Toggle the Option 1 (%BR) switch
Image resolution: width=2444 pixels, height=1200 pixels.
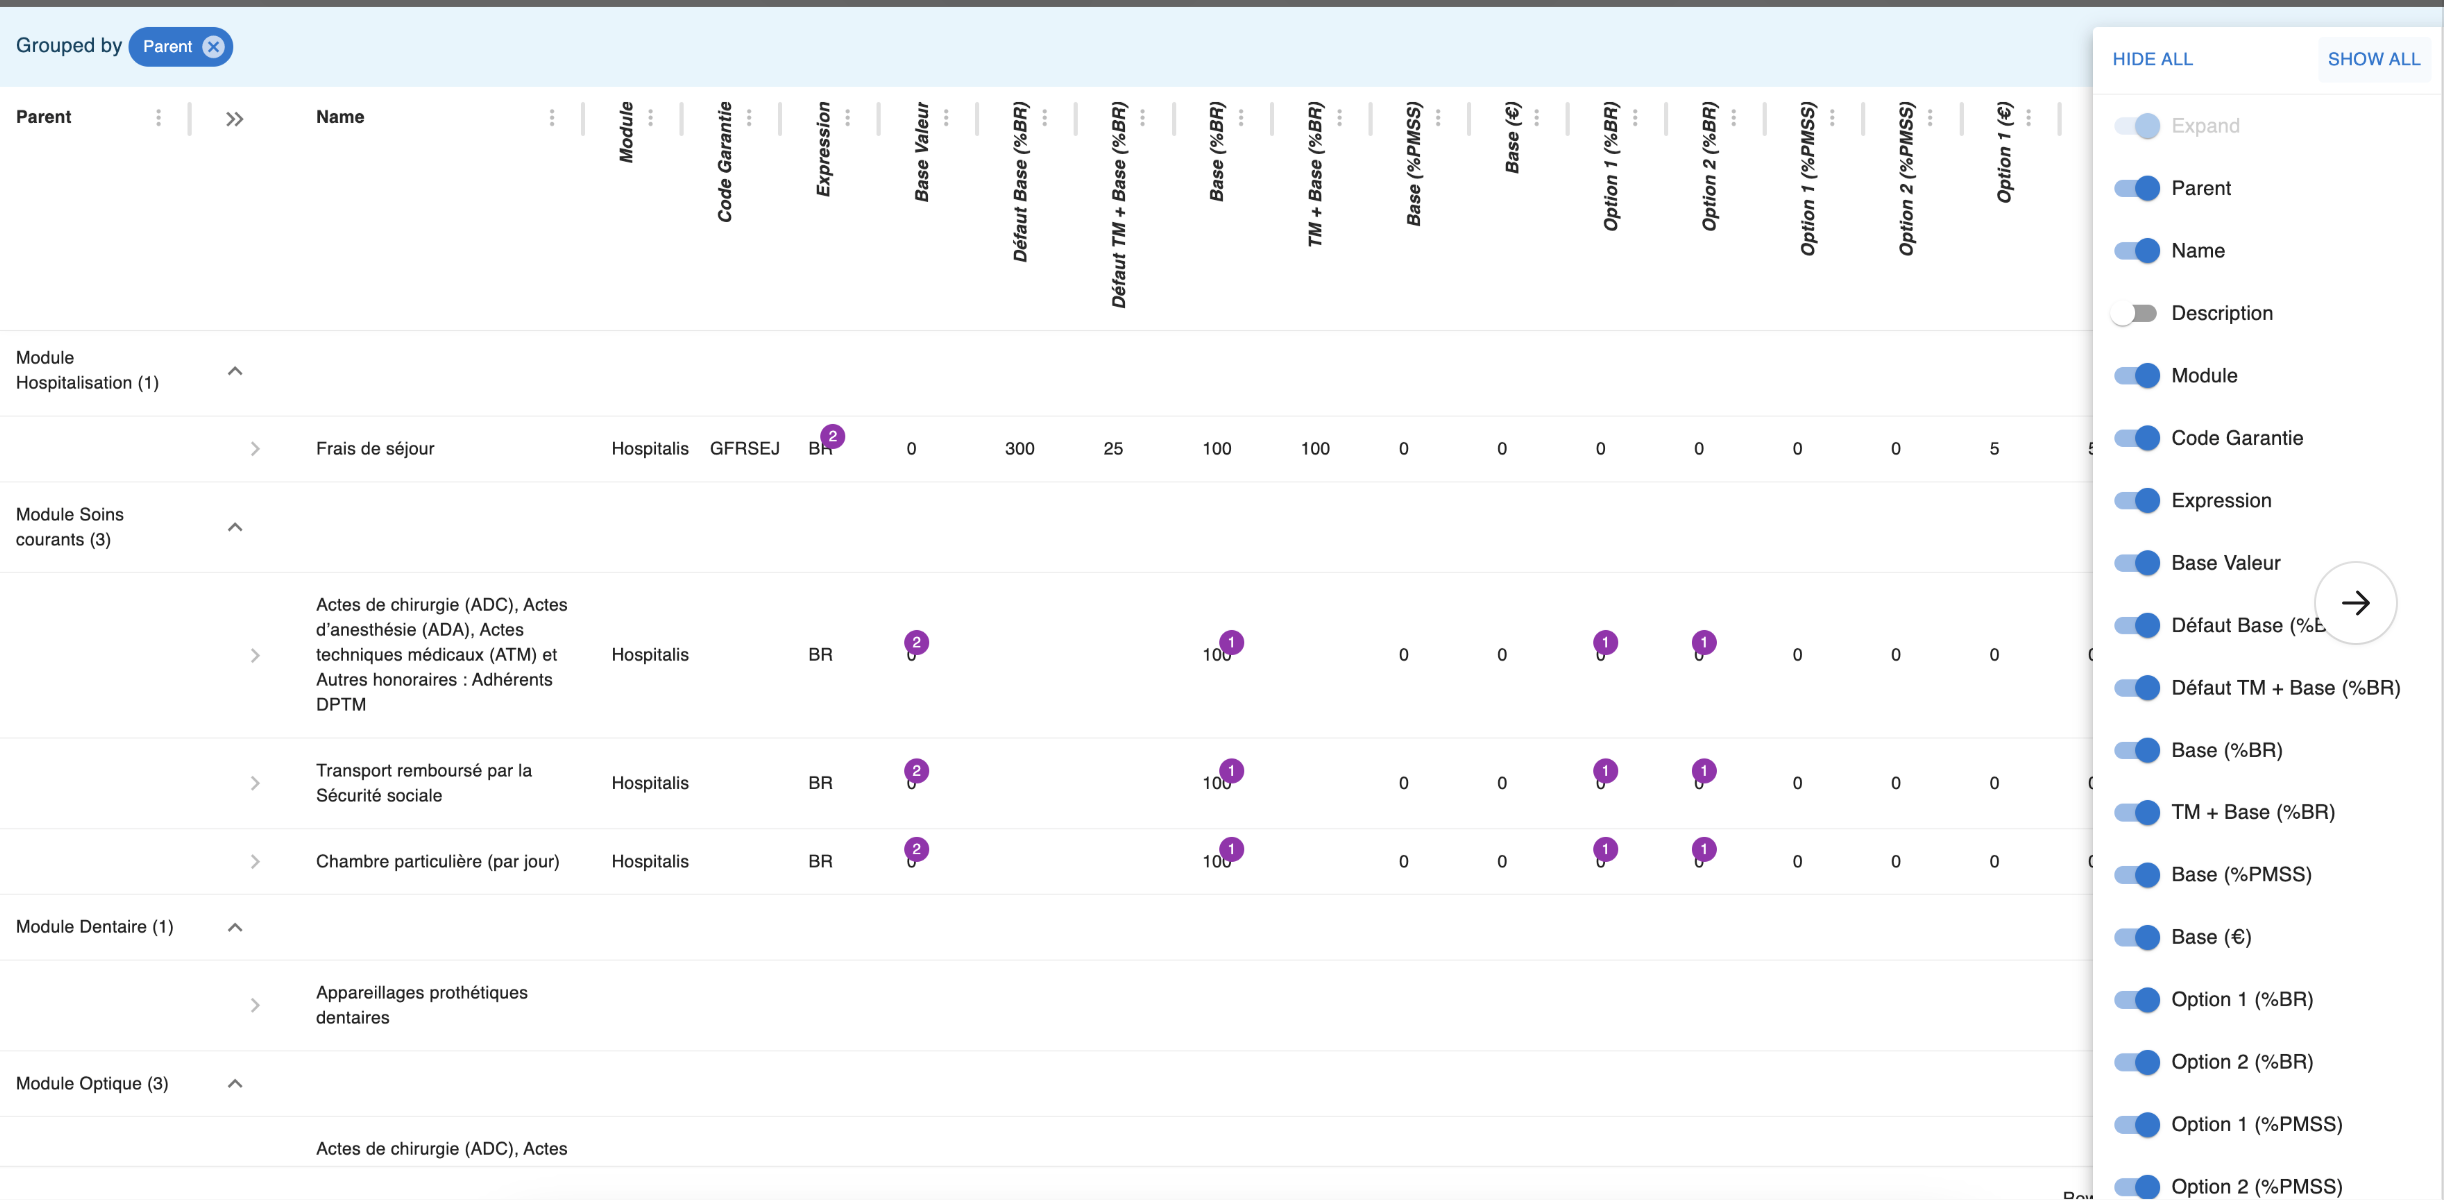coord(2137,1000)
